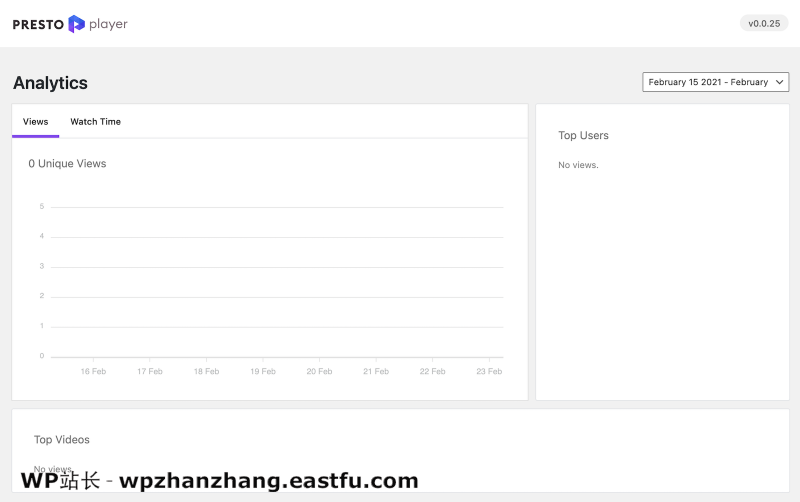
Task: Click the 21 Feb axis label
Action: pyautogui.click(x=376, y=371)
